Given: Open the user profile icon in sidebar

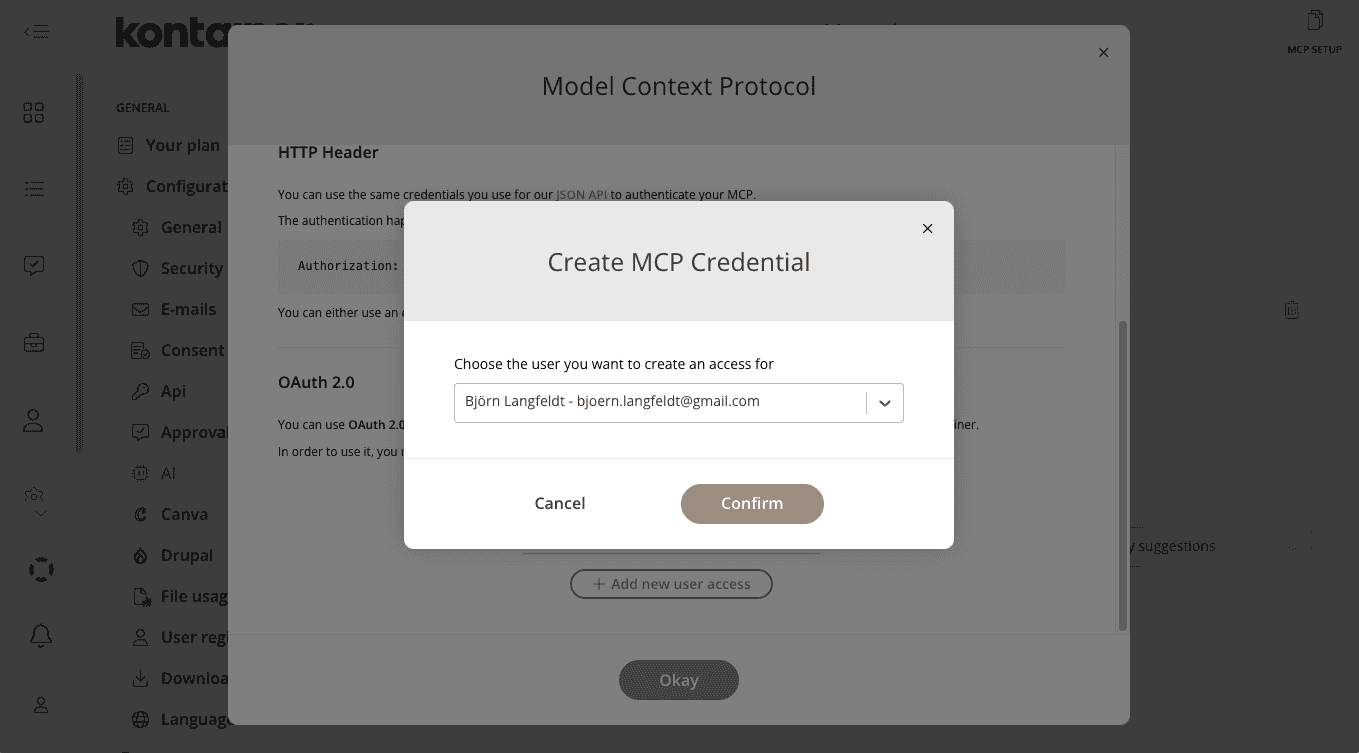Looking at the screenshot, I should click(33, 420).
